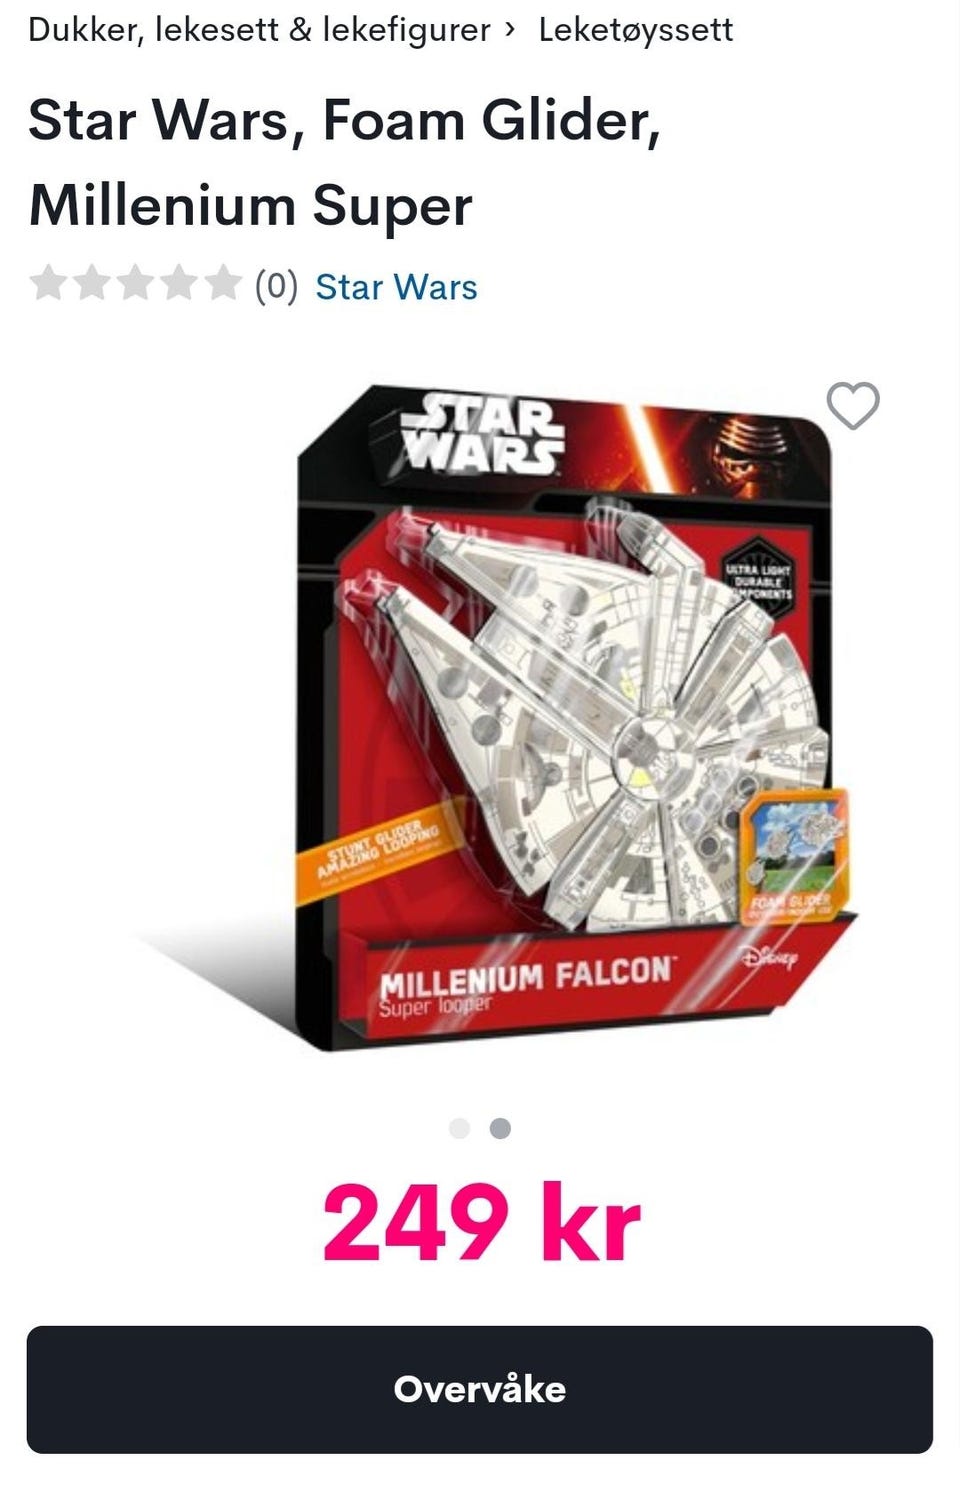Click the fifth rating star
960x1500 pixels.
(x=223, y=283)
